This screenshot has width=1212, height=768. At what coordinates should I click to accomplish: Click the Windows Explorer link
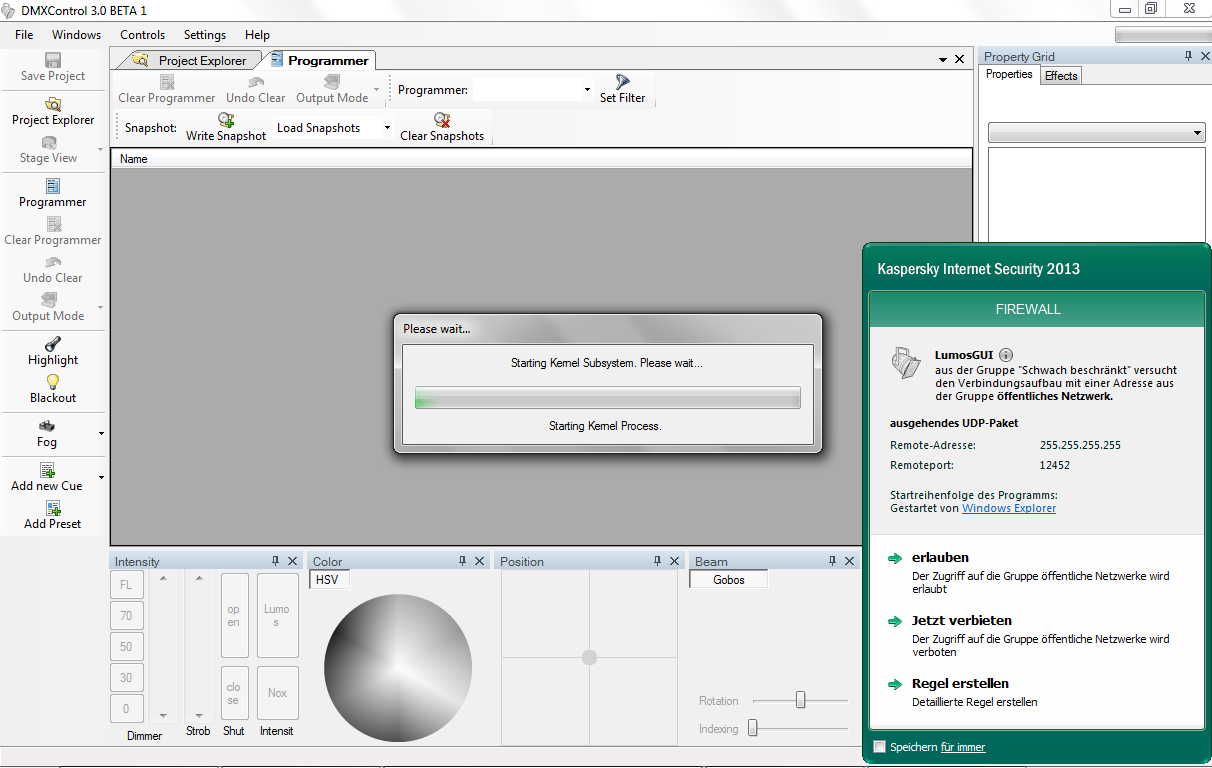click(x=1008, y=508)
